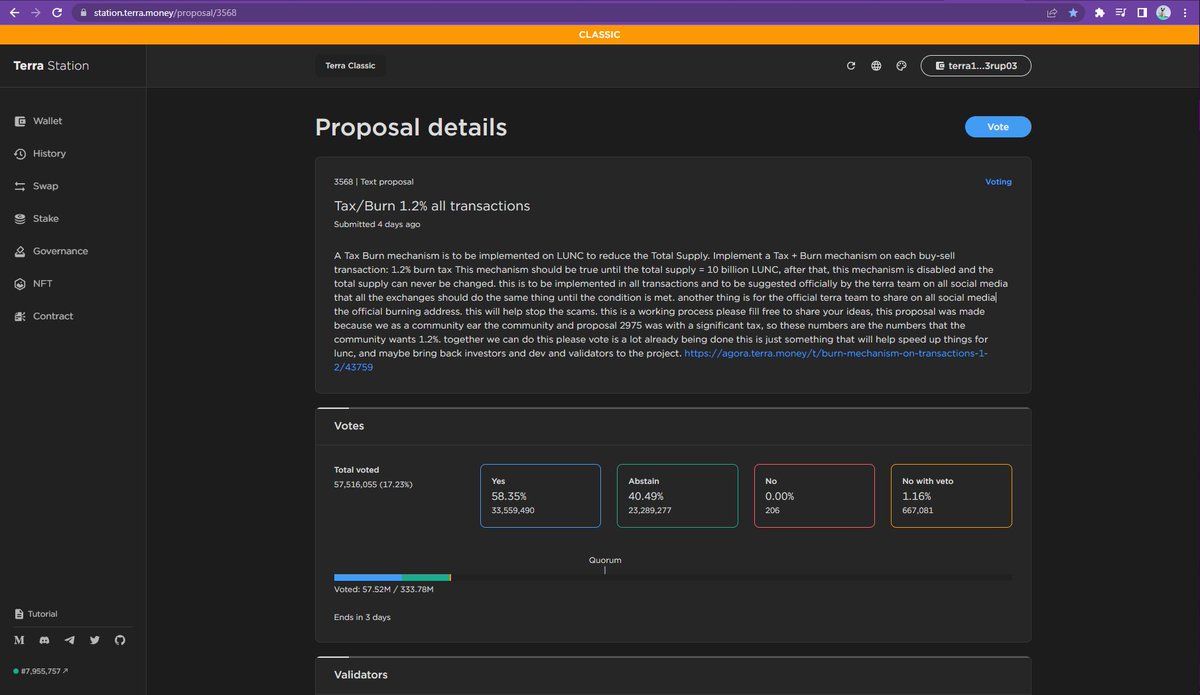This screenshot has width=1200, height=695.
Task: Open the Medium social icon
Action: coord(19,640)
